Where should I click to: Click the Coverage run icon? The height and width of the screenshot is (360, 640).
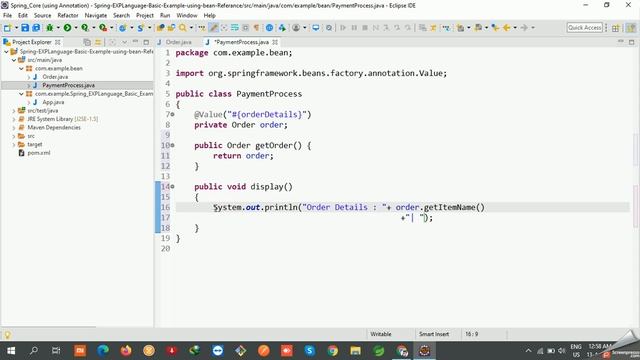pos(85,28)
